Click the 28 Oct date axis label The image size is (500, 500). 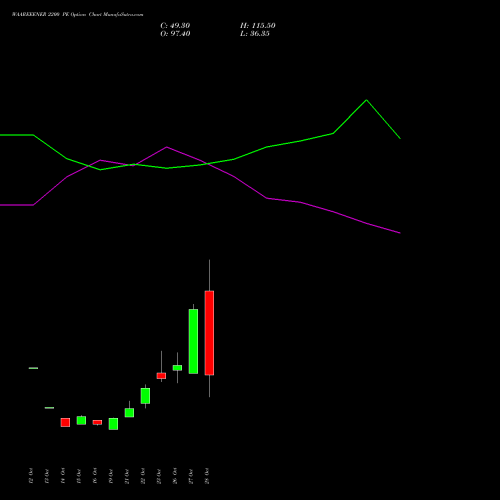207,476
